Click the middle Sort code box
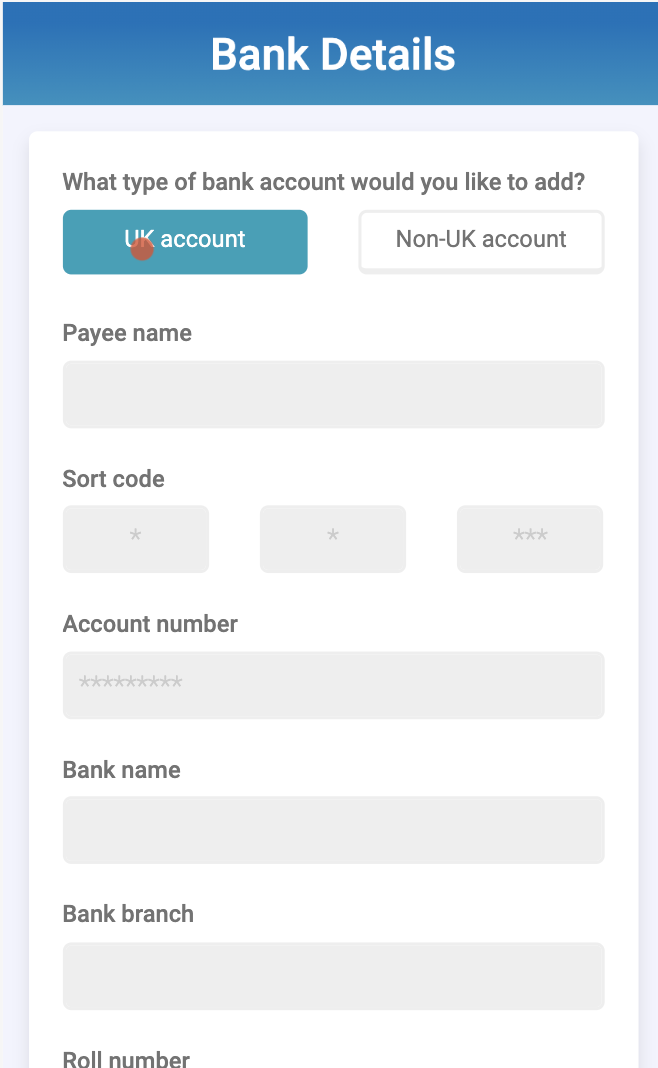Image resolution: width=658 pixels, height=1068 pixels. pyautogui.click(x=333, y=539)
